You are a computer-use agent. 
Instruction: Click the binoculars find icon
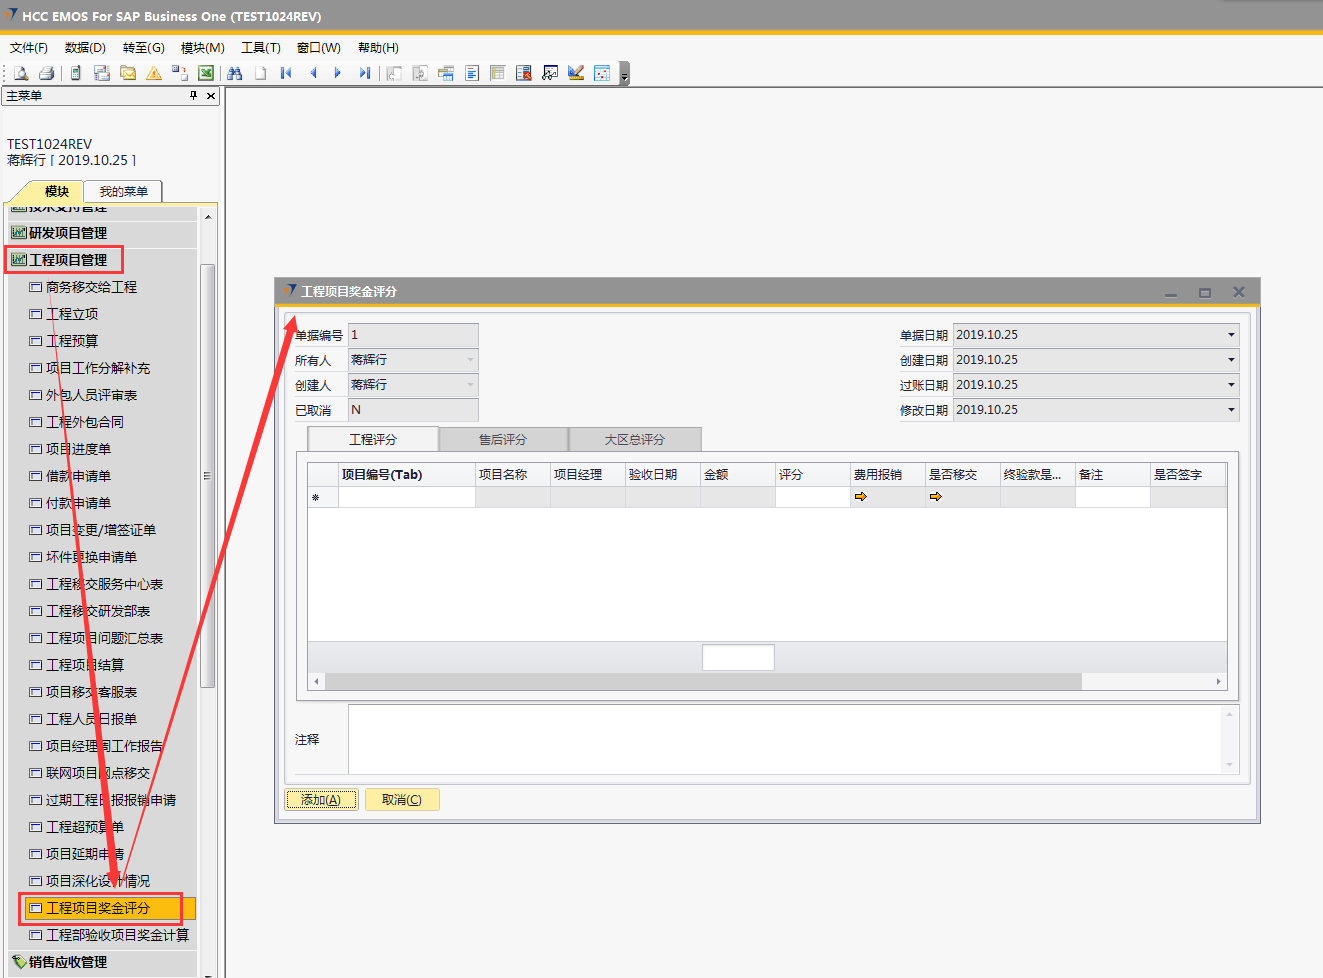(235, 73)
